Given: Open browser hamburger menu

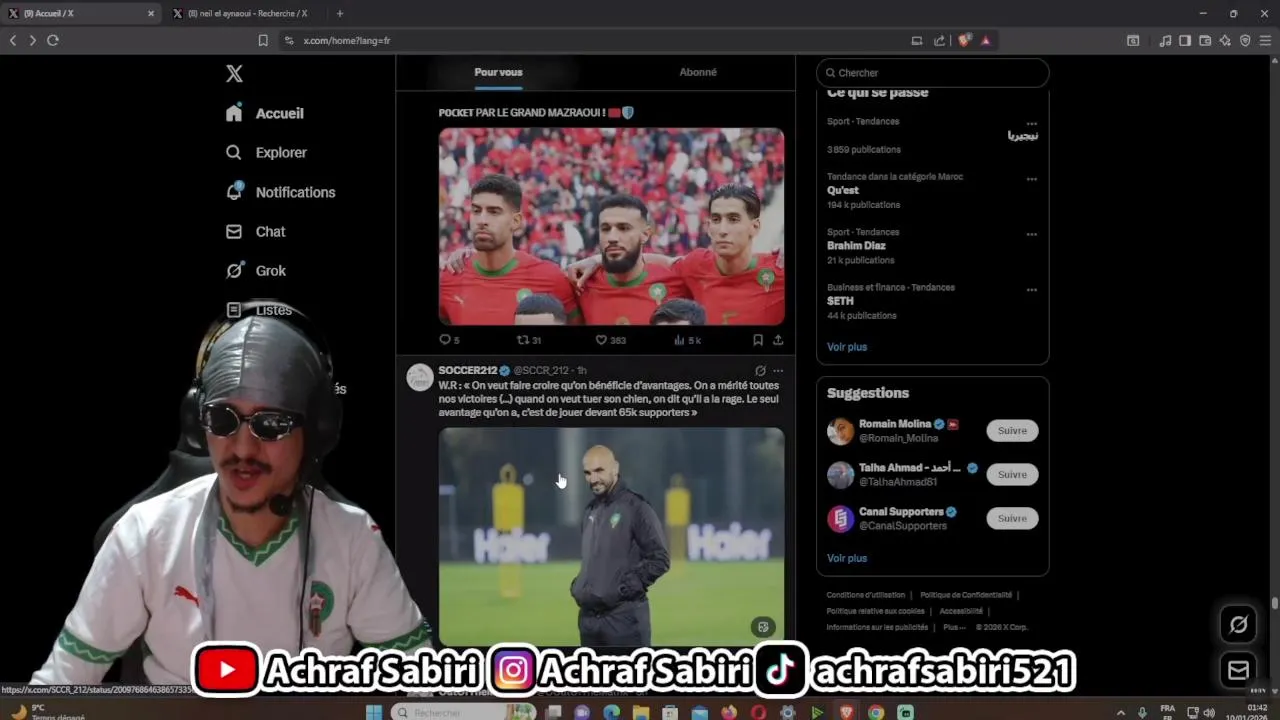Looking at the screenshot, I should tap(1266, 40).
